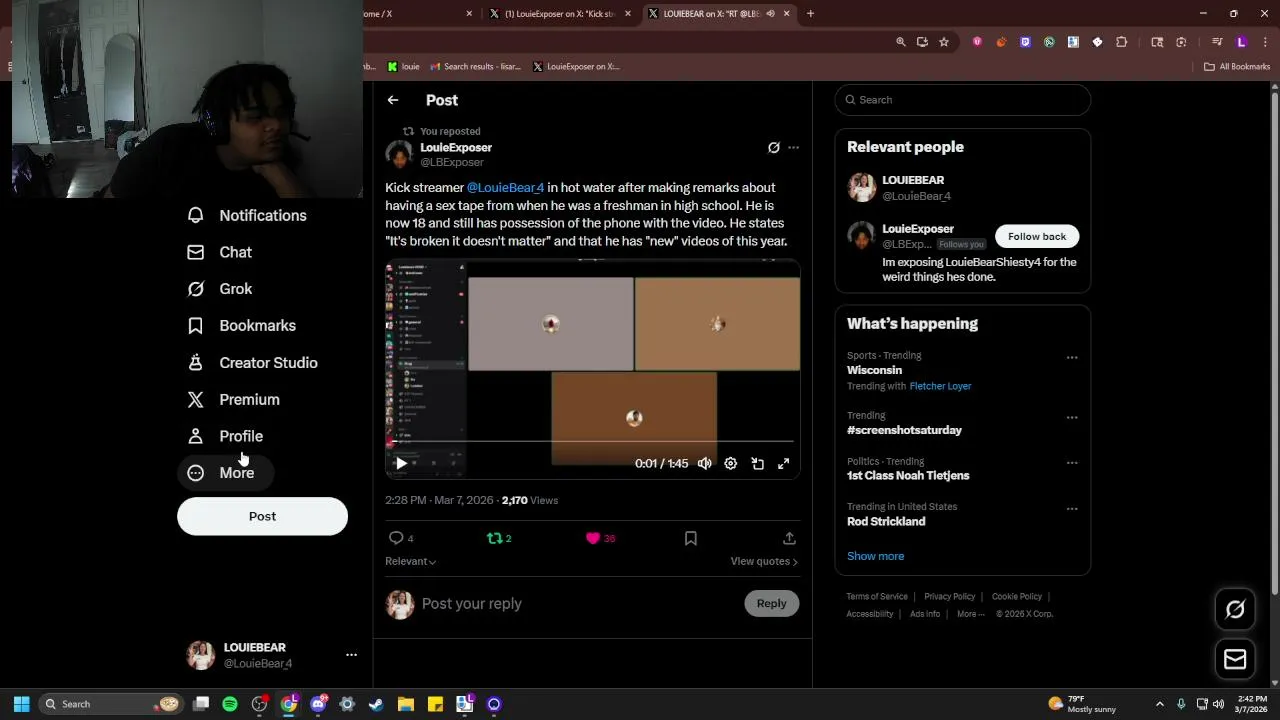
Task: Open View quotes link
Action: coord(764,561)
